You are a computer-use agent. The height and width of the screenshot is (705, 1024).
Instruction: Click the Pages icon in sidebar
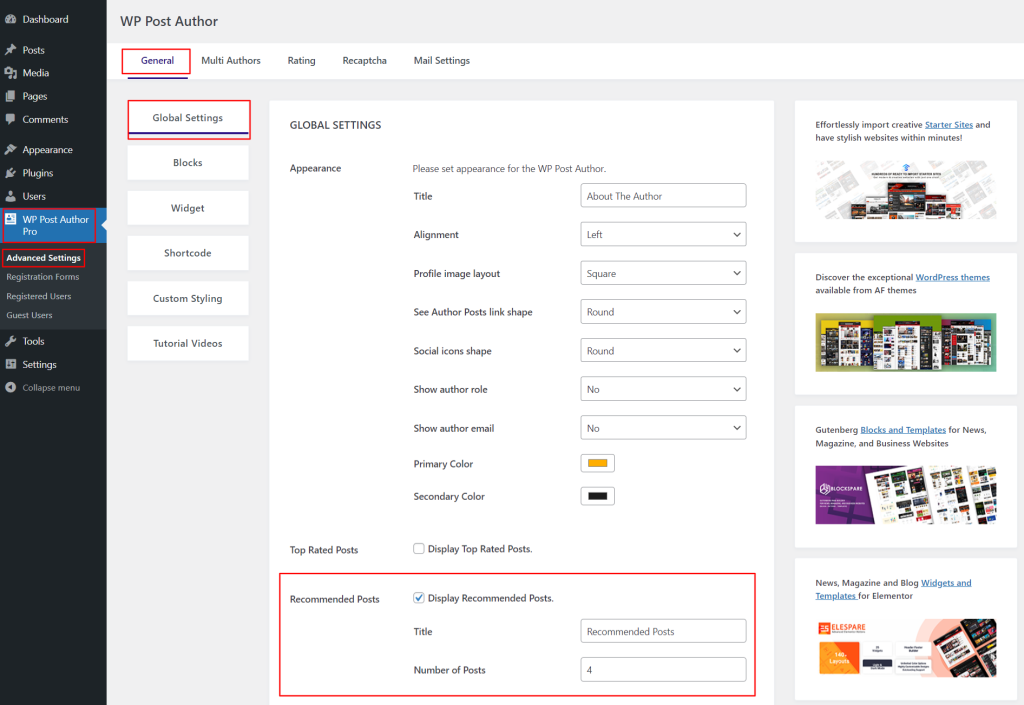coord(10,97)
